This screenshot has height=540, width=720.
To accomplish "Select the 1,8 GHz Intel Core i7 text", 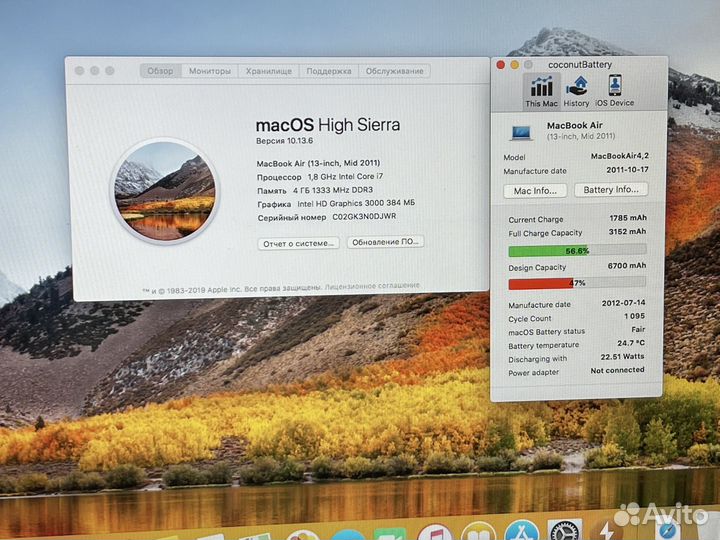I will point(345,176).
